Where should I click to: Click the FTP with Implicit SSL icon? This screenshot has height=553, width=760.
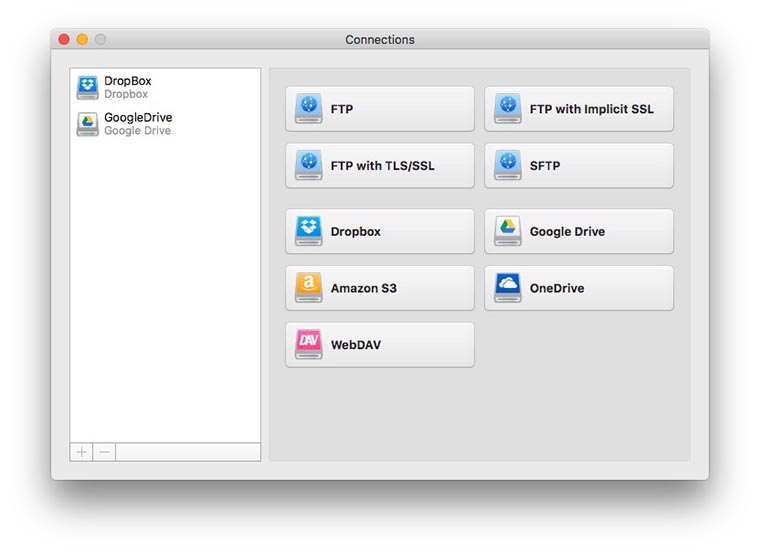(507, 108)
